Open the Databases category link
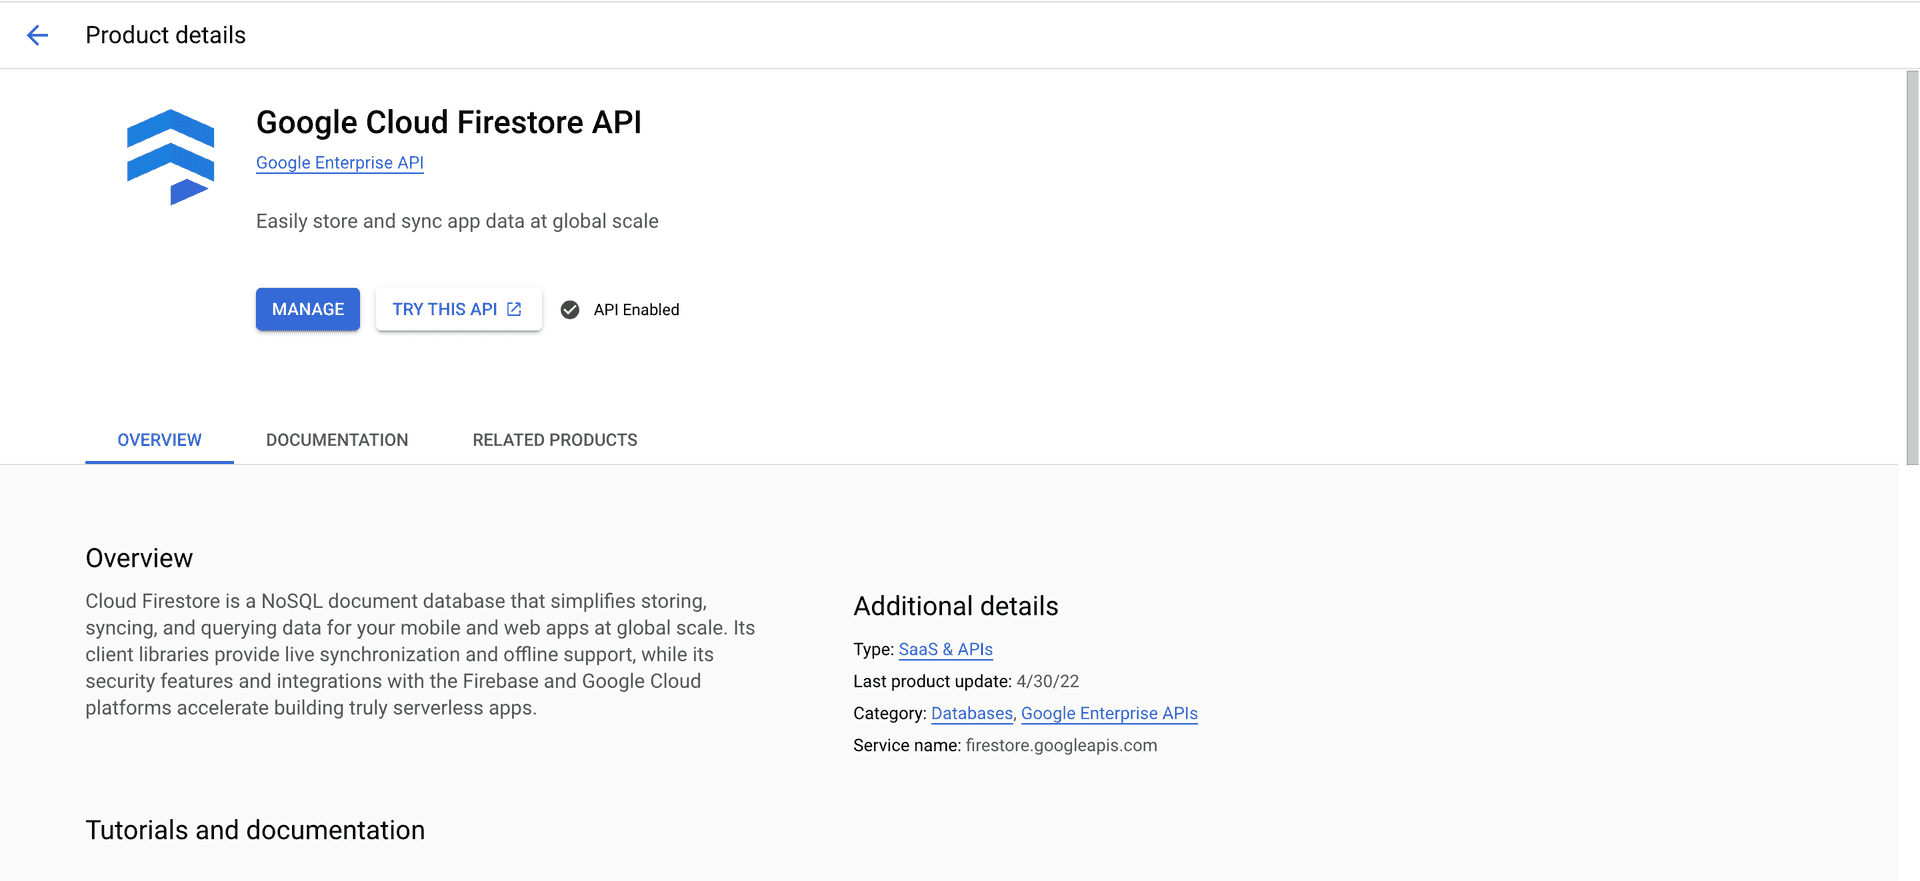The height and width of the screenshot is (881, 1920). (972, 713)
